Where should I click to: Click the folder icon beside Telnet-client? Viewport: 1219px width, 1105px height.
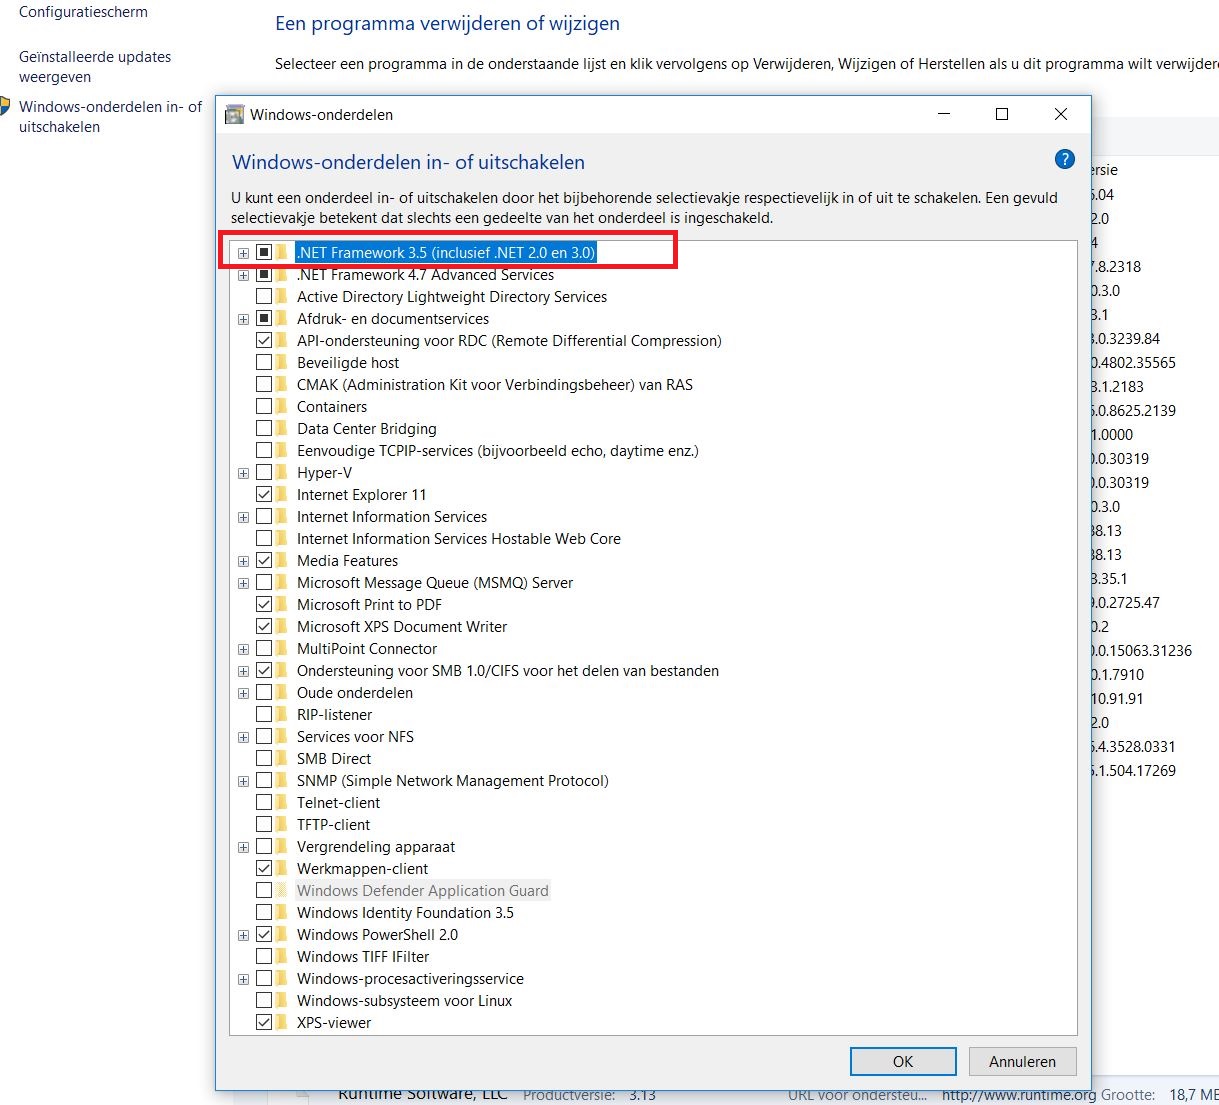point(282,803)
